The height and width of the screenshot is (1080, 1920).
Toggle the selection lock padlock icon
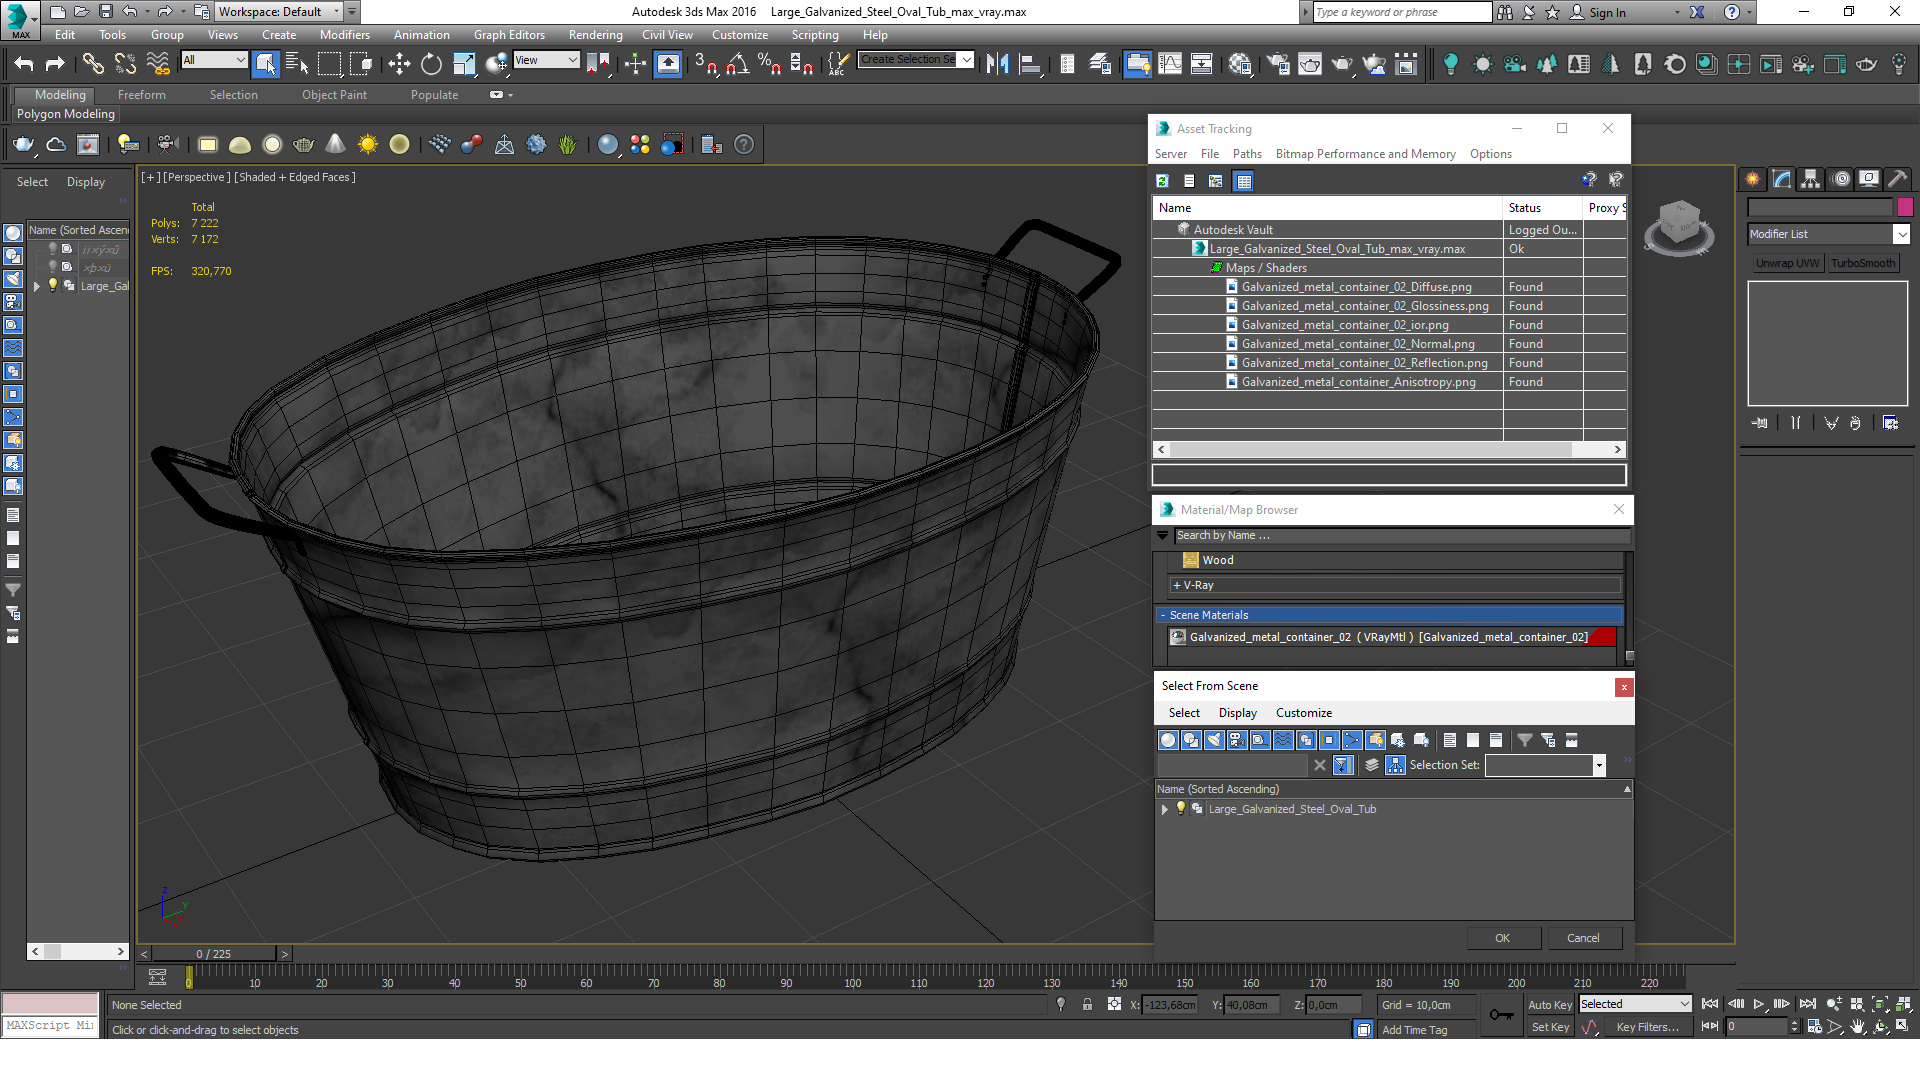(1087, 1005)
